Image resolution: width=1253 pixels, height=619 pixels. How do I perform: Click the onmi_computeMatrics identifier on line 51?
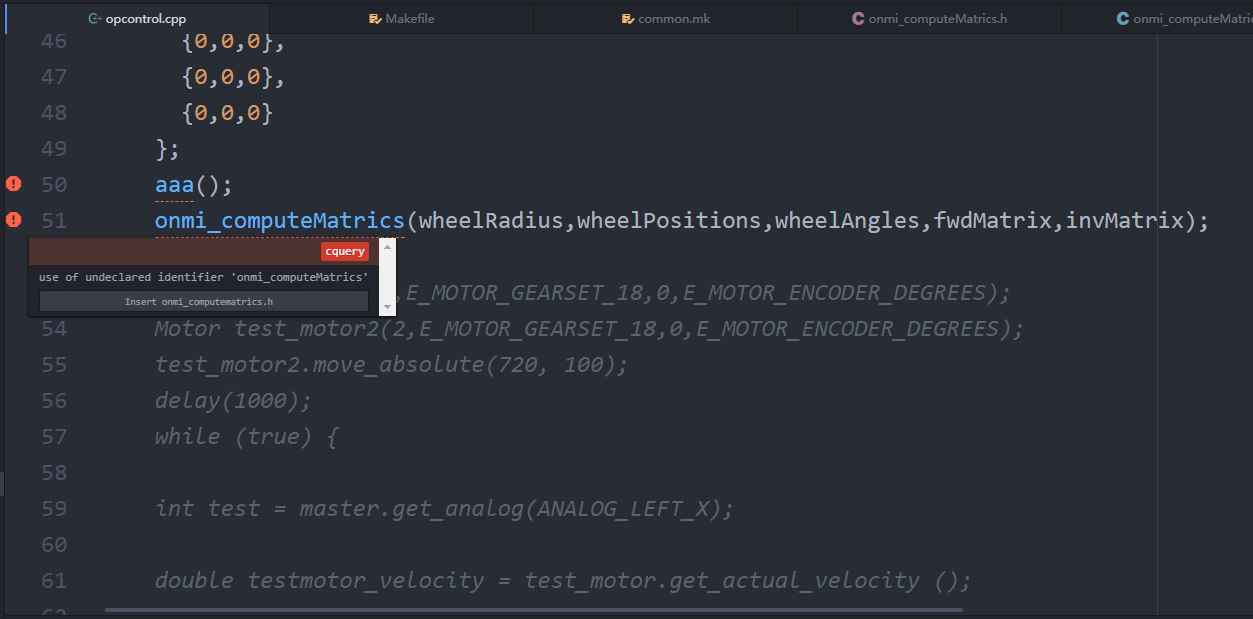coord(280,221)
